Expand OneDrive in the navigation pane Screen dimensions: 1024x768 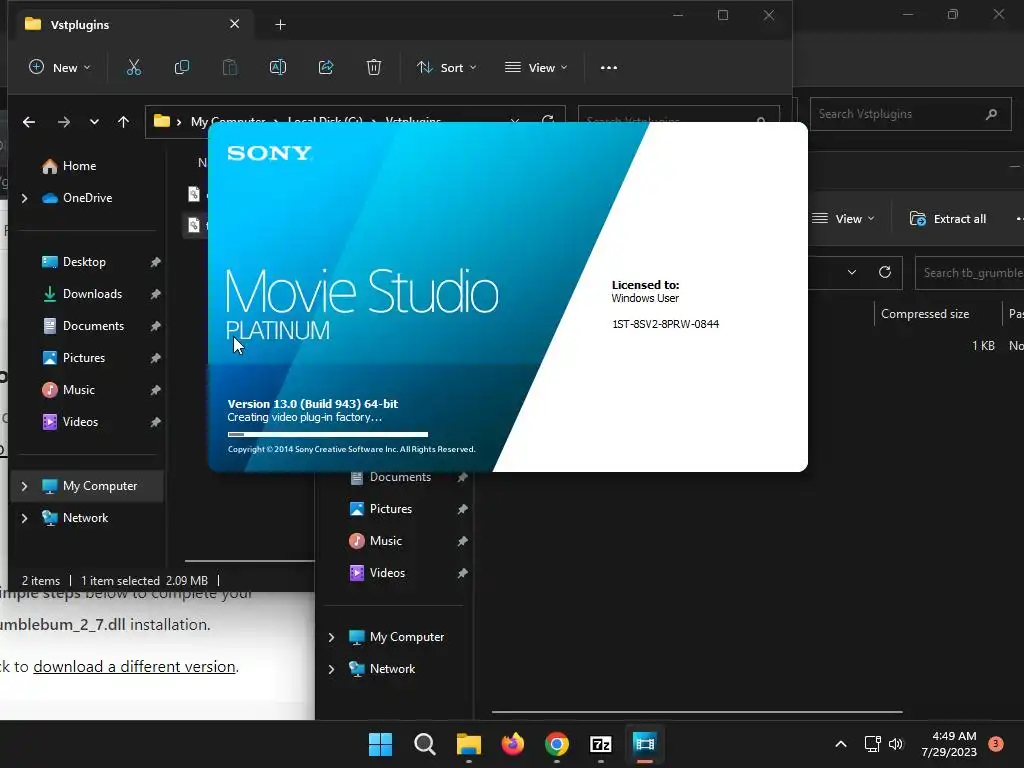pyautogui.click(x=25, y=198)
